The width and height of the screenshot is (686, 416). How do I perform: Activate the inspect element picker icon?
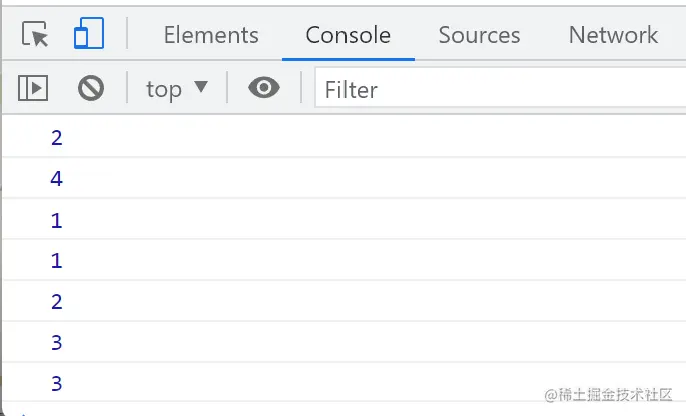tap(35, 36)
